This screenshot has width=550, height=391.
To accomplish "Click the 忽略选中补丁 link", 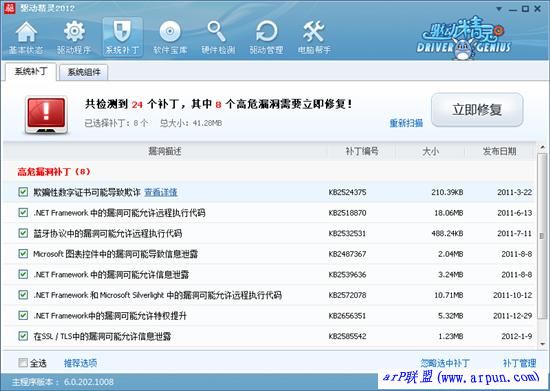I will [x=445, y=363].
